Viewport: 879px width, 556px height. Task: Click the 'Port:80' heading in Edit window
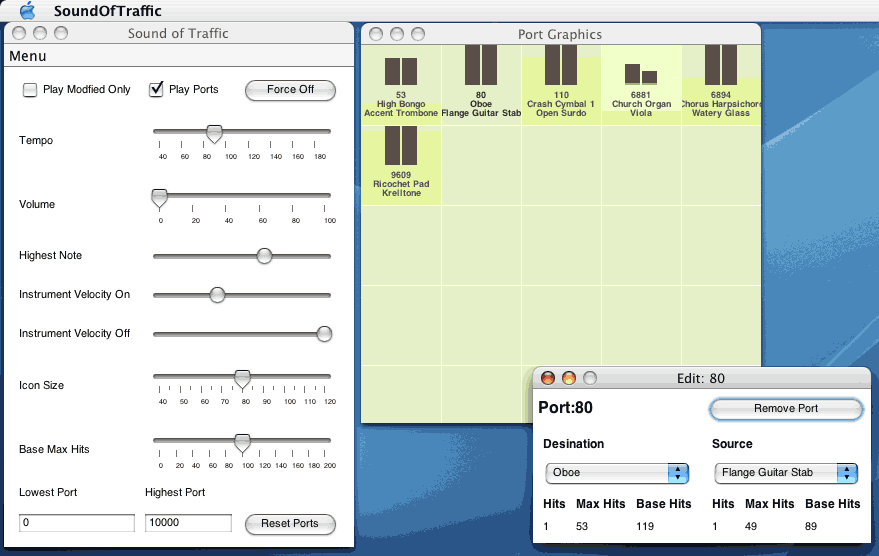point(565,408)
